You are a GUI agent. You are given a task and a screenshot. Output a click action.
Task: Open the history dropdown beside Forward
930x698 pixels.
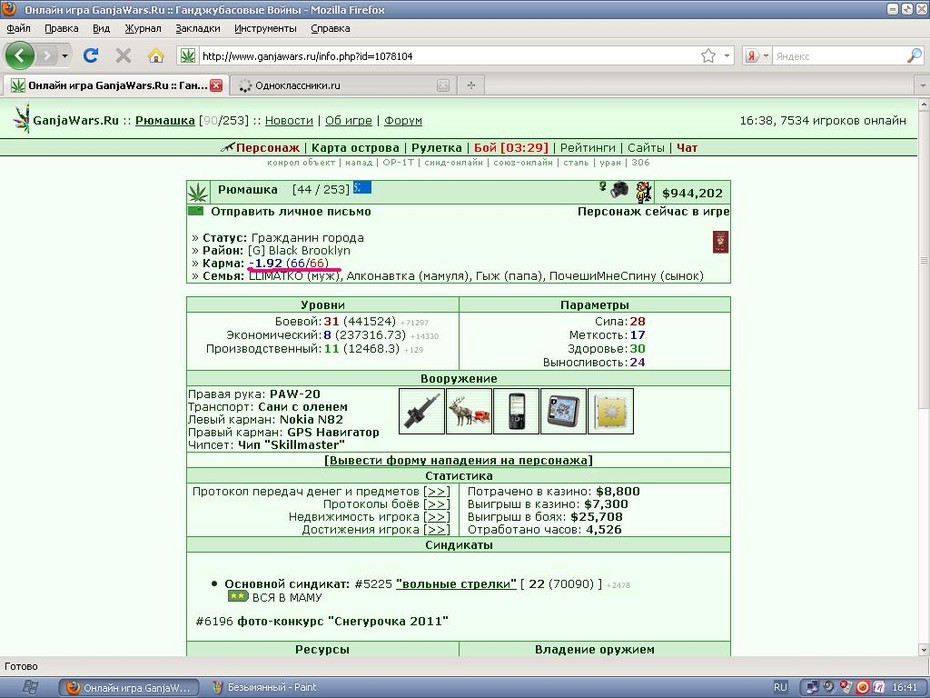point(65,56)
